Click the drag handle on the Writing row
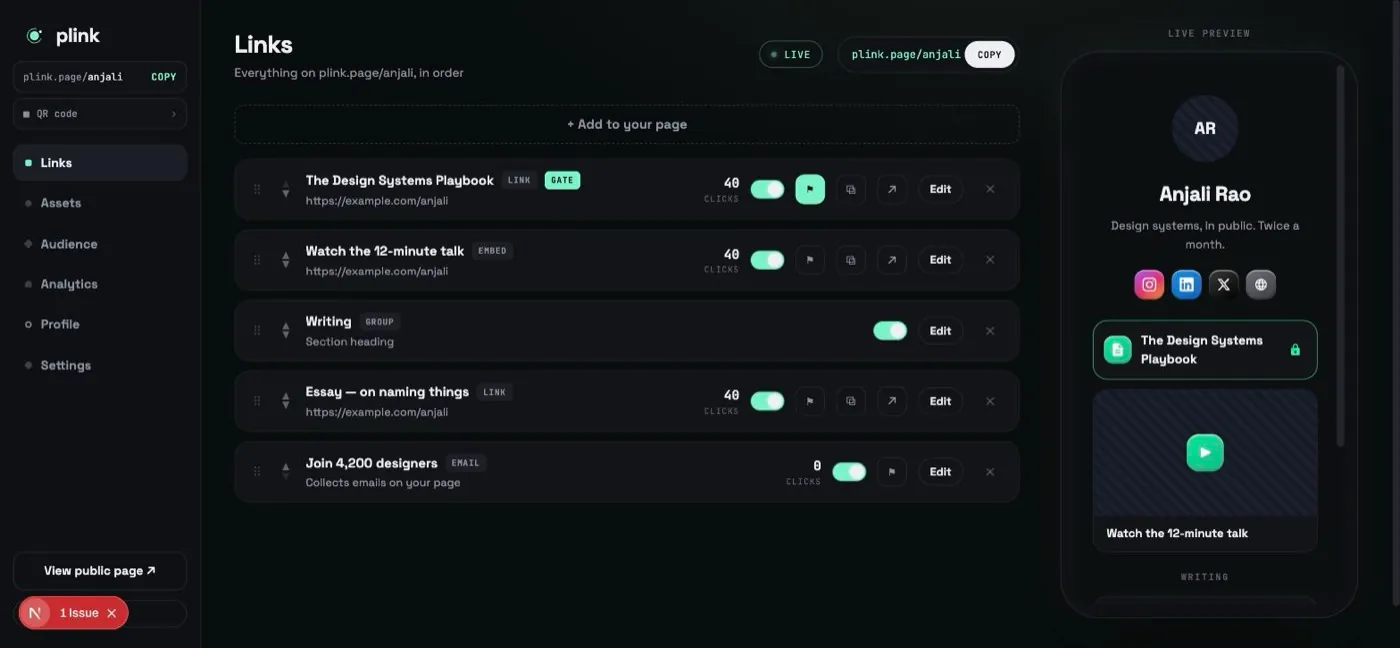Image resolution: width=1400 pixels, height=648 pixels. pos(257,330)
